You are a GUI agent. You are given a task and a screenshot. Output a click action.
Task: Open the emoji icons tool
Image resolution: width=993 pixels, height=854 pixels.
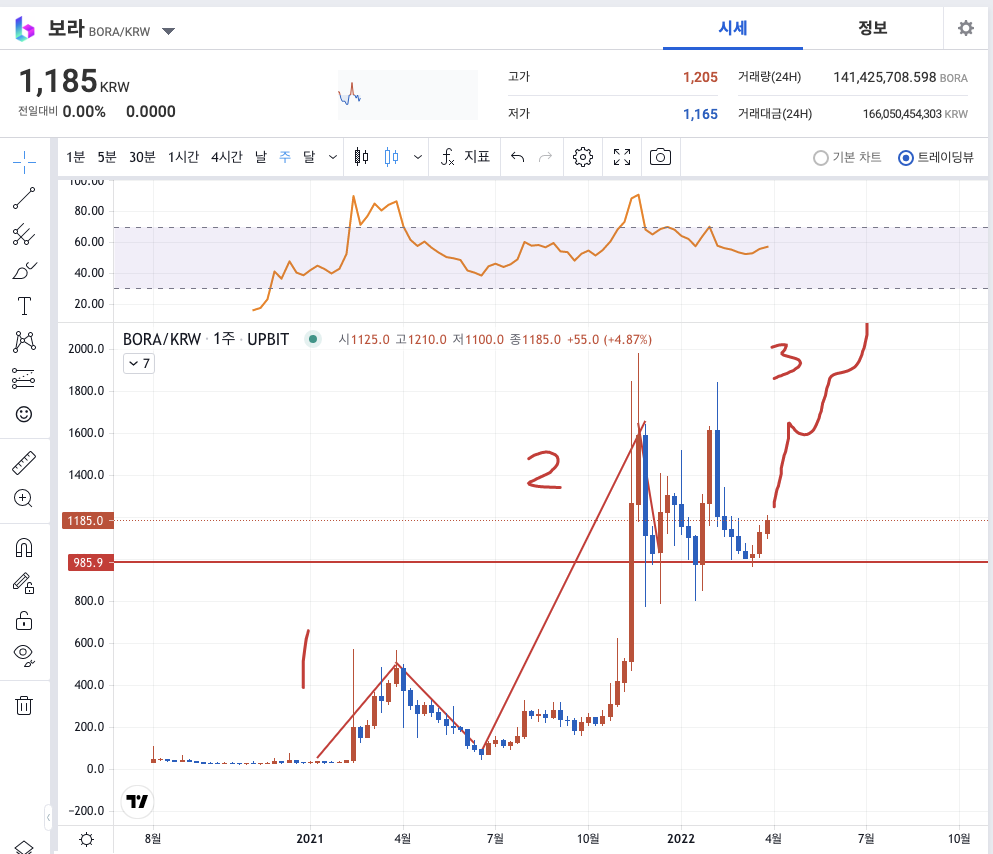24,414
